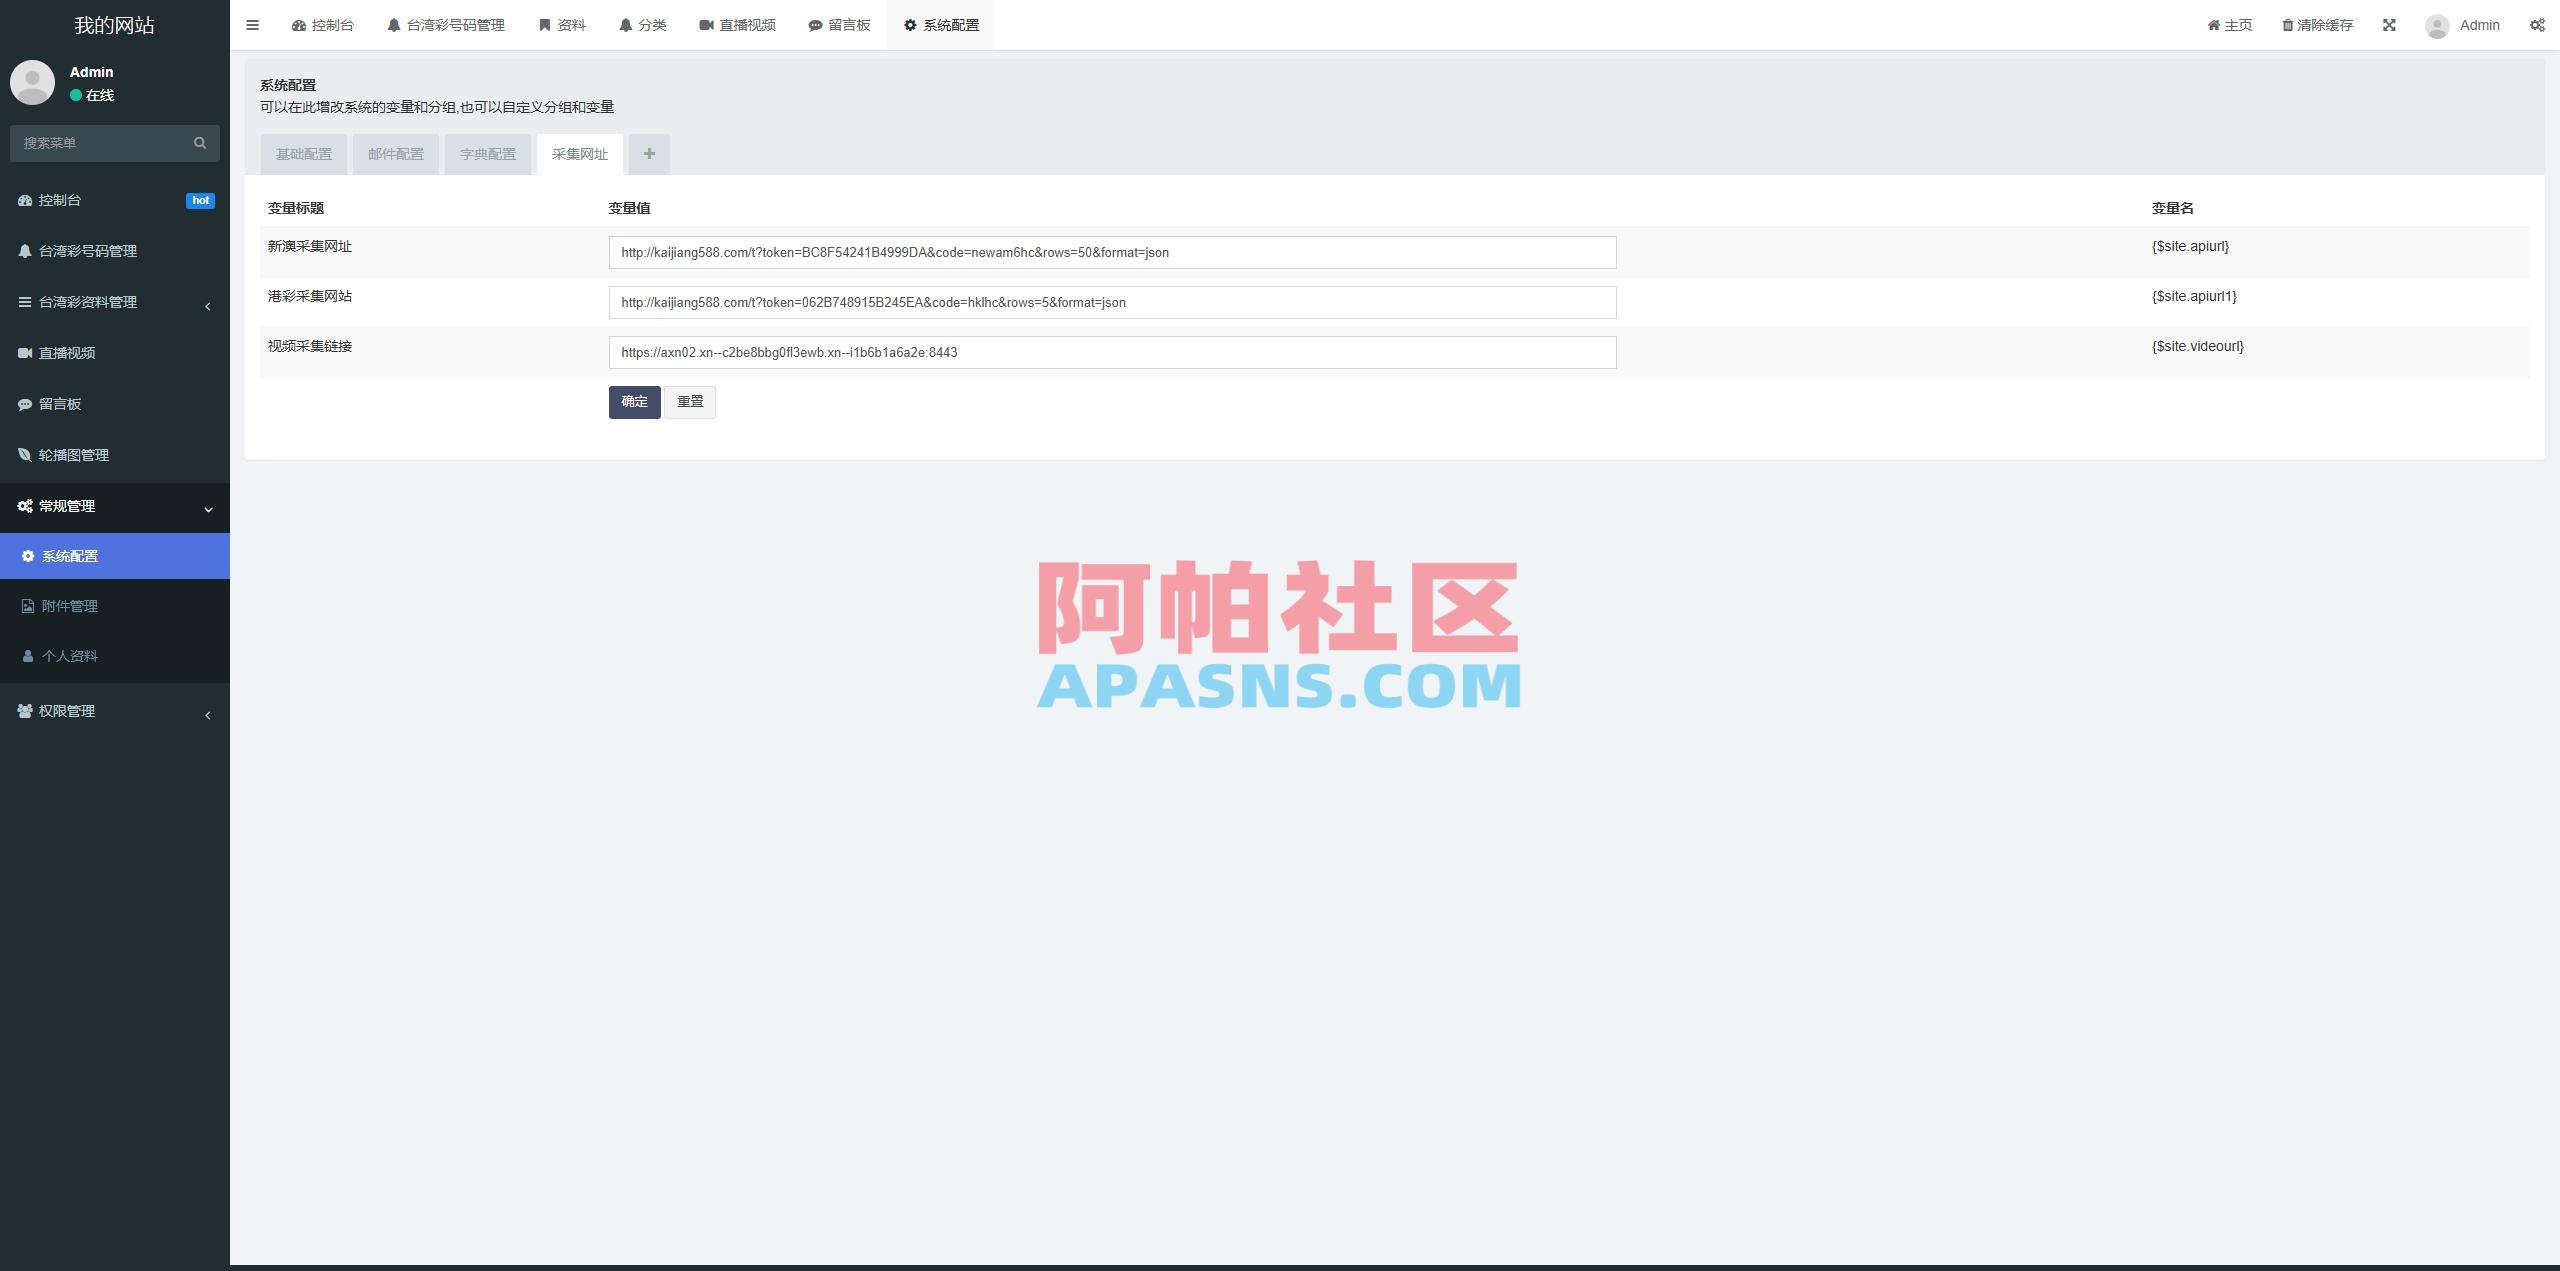Click the 新澳采集网址 URL input field
This screenshot has width=2560, height=1271.
coord(1112,252)
